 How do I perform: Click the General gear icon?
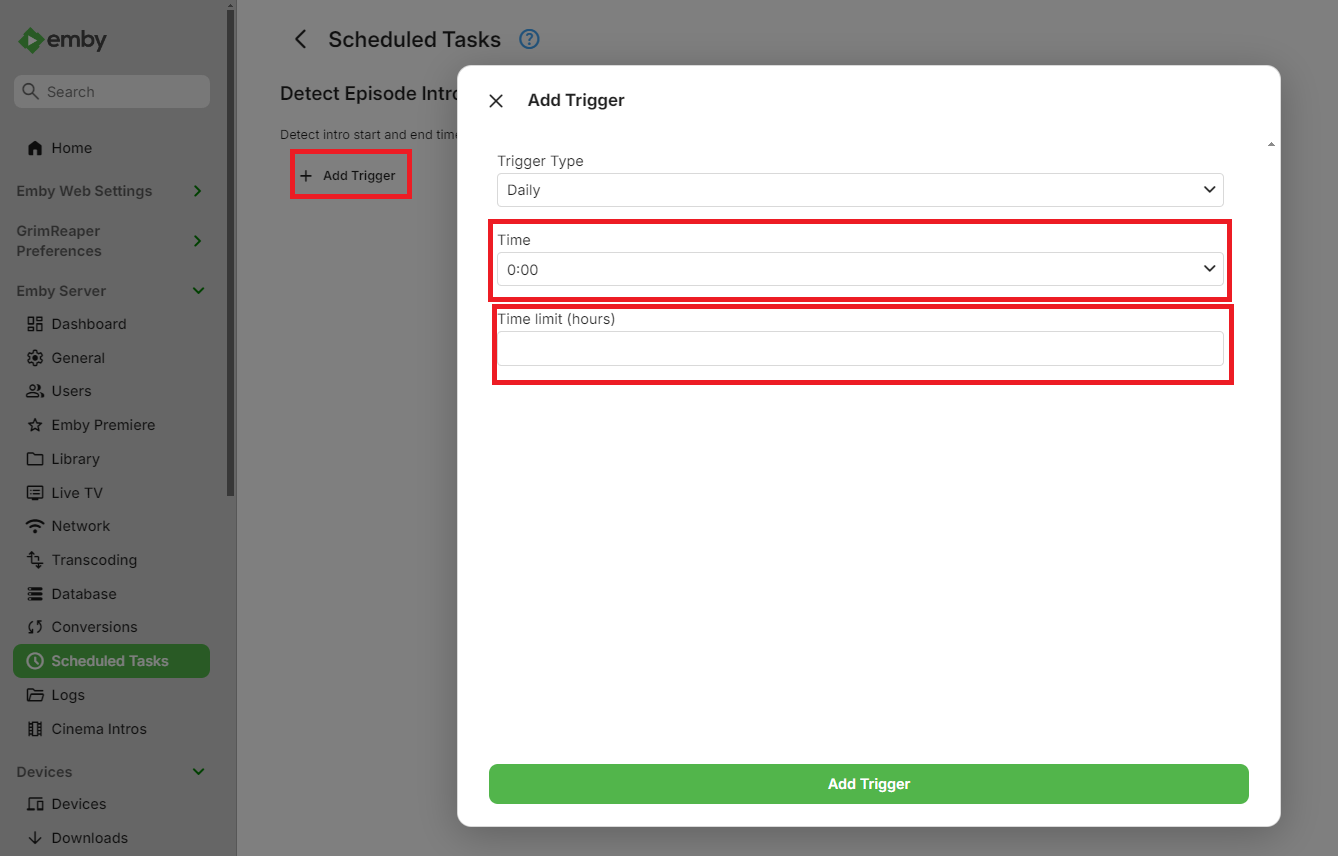pyautogui.click(x=35, y=358)
